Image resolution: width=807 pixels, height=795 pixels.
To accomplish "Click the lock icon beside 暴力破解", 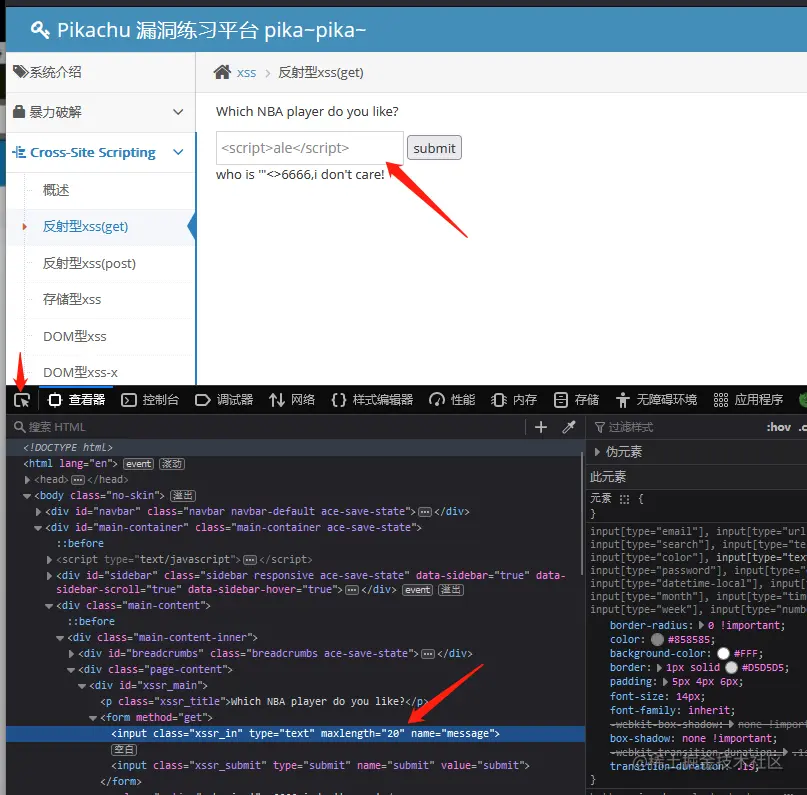I will 19,112.
